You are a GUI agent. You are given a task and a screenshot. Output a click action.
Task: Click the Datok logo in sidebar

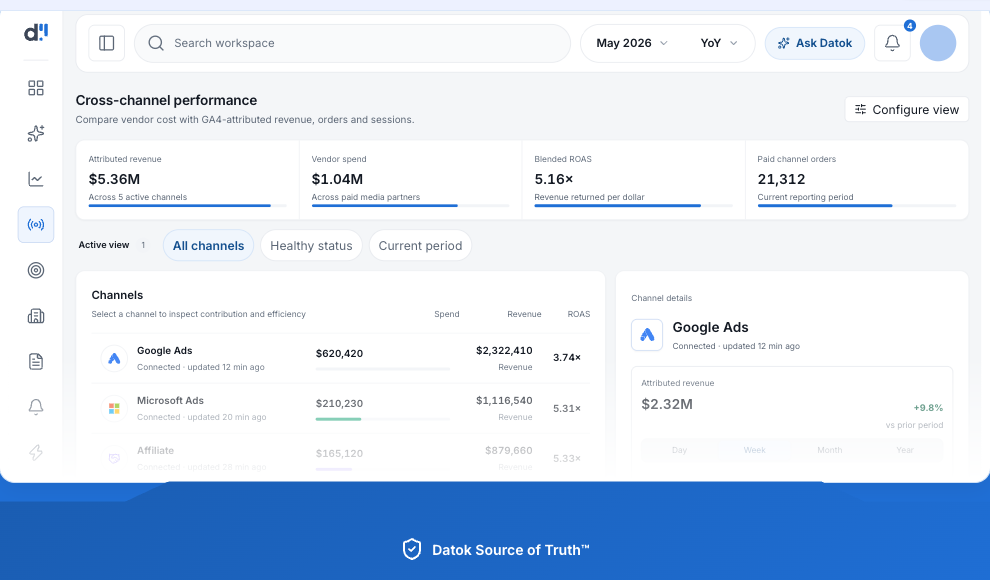coord(36,33)
